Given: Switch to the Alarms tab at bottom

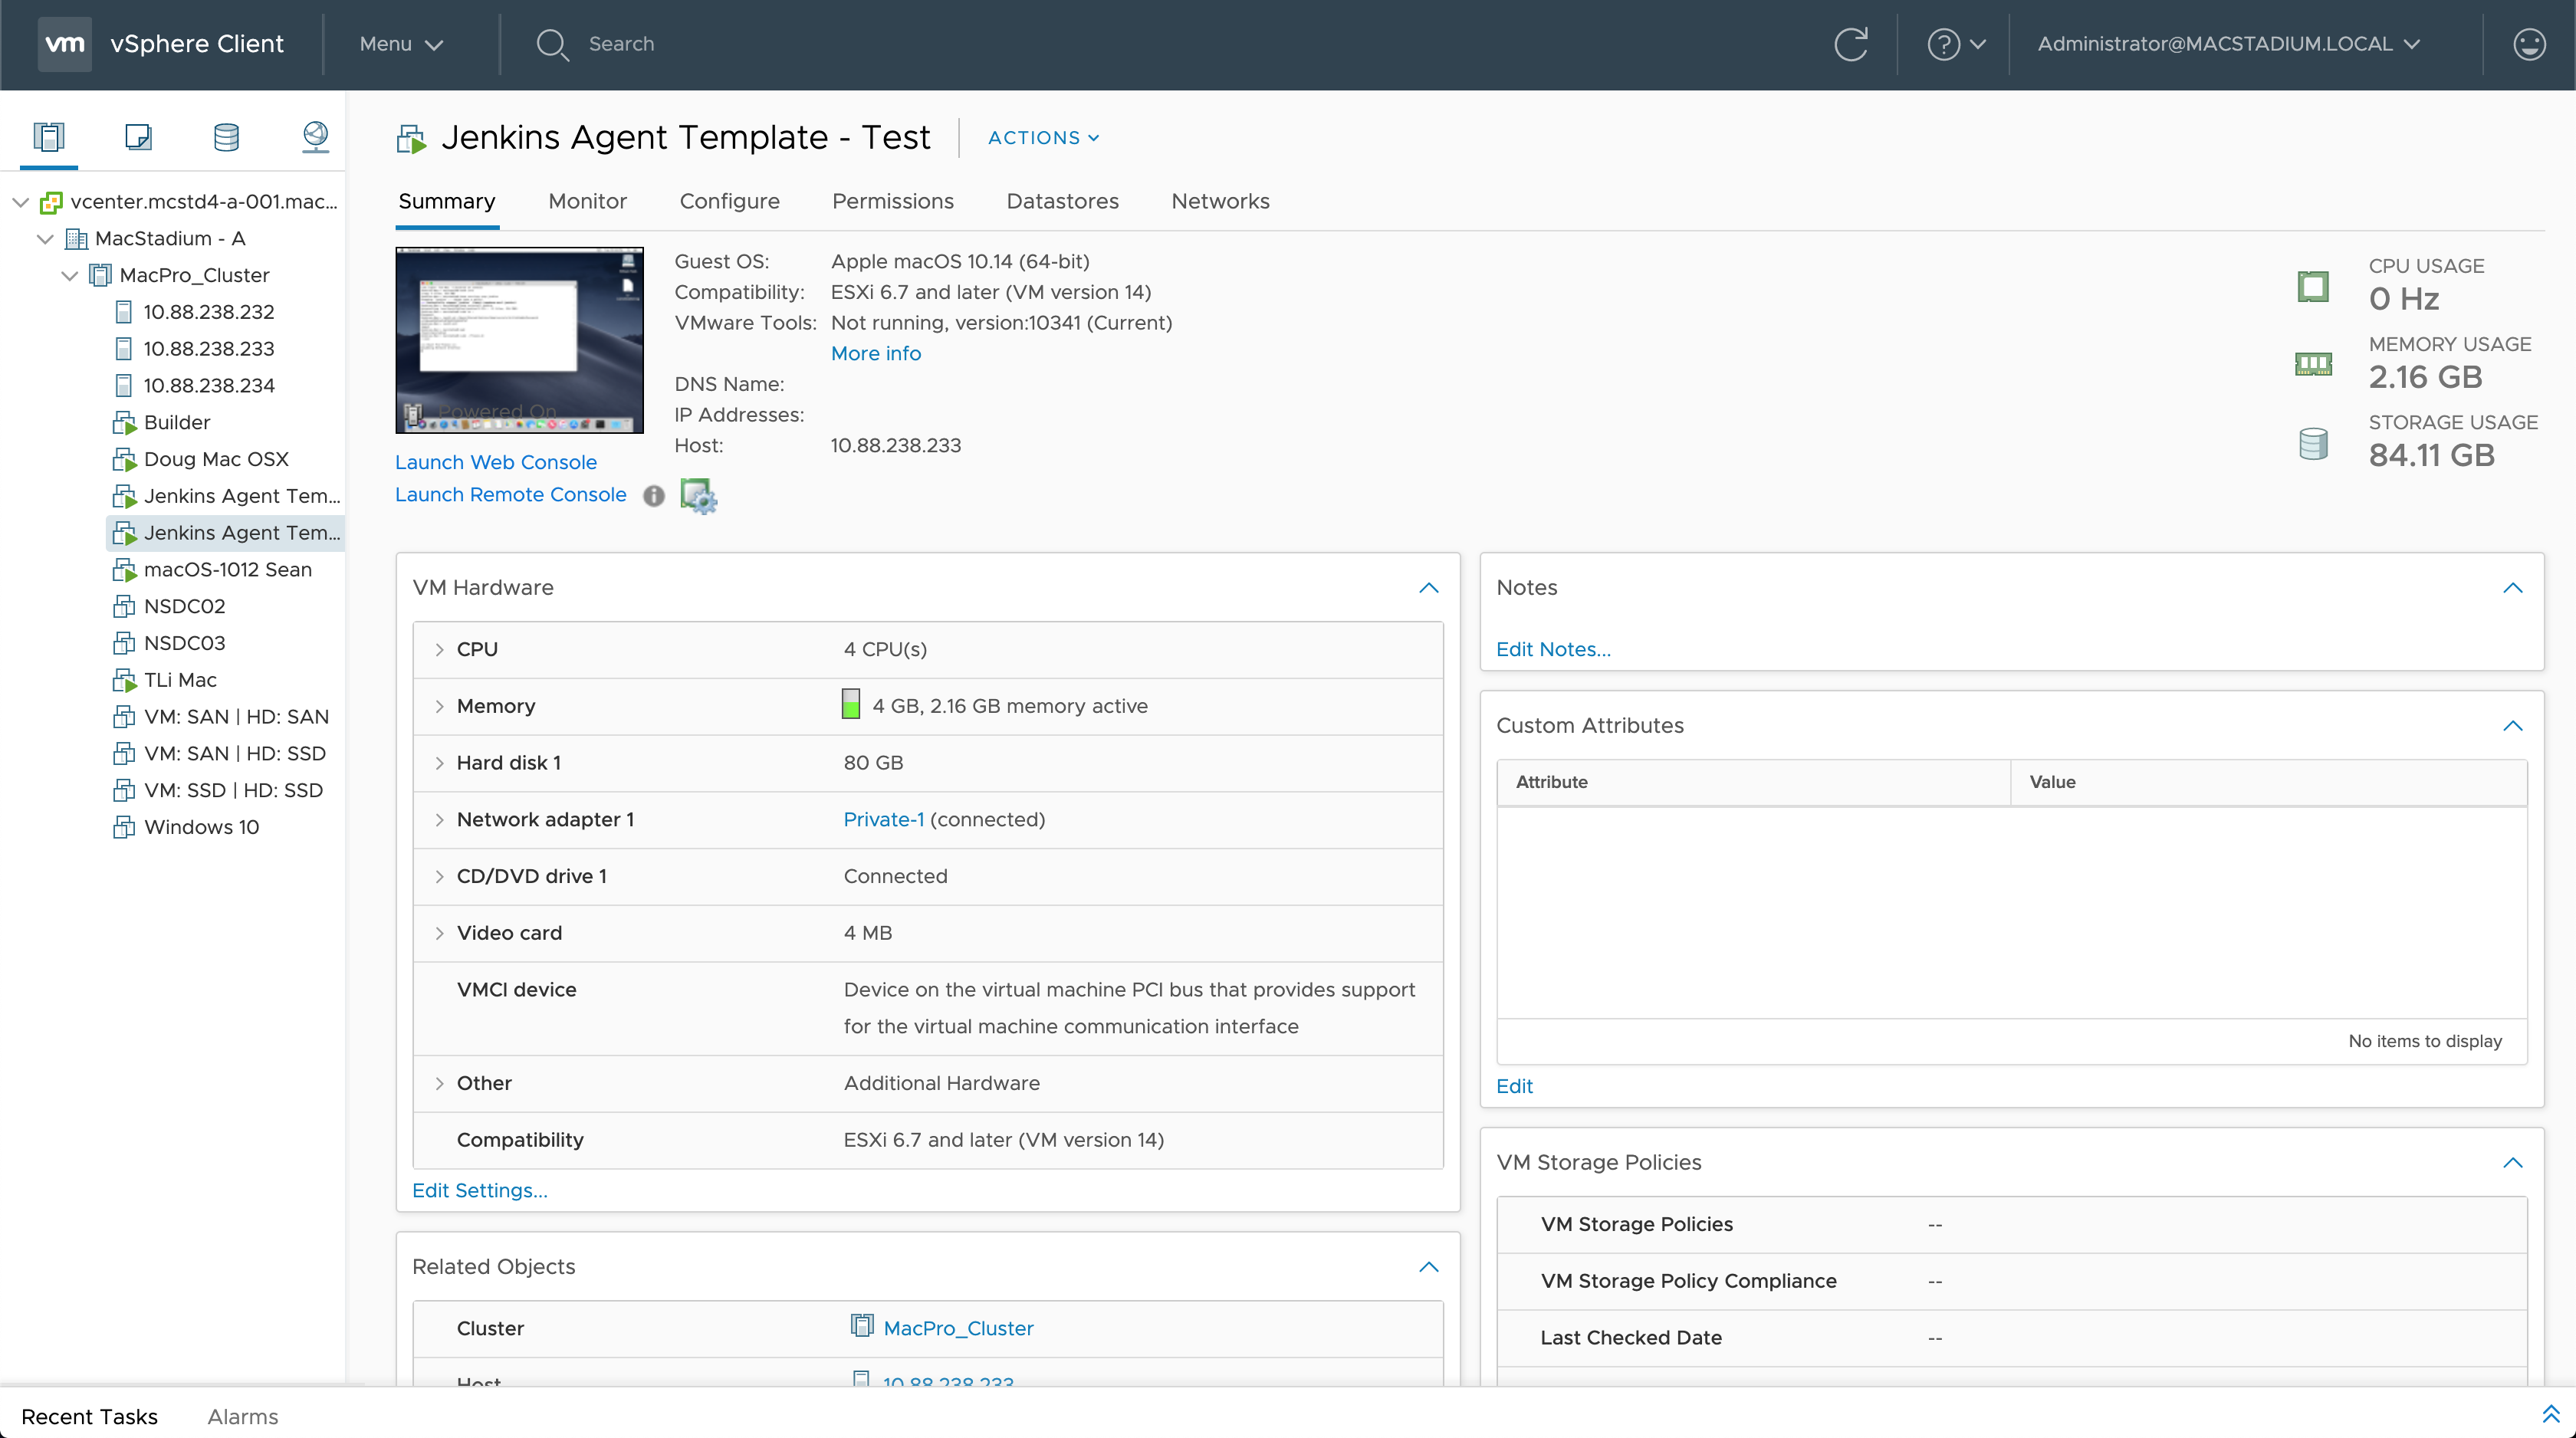Looking at the screenshot, I should pyautogui.click(x=242, y=1416).
